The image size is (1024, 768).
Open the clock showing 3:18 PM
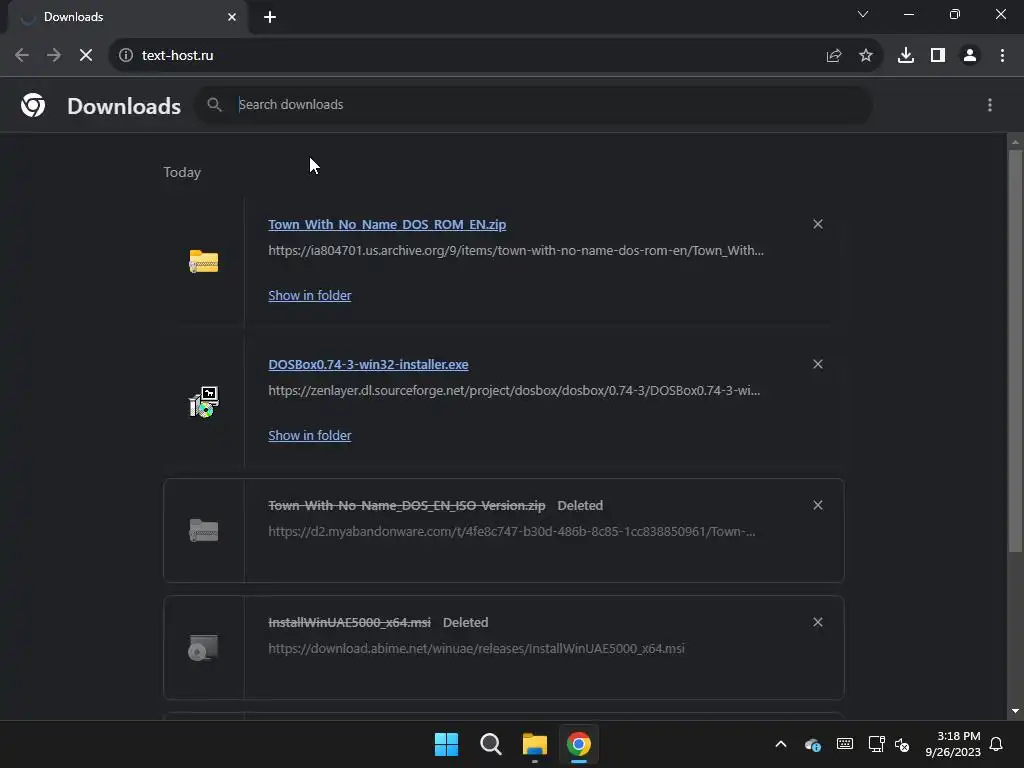[953, 744]
